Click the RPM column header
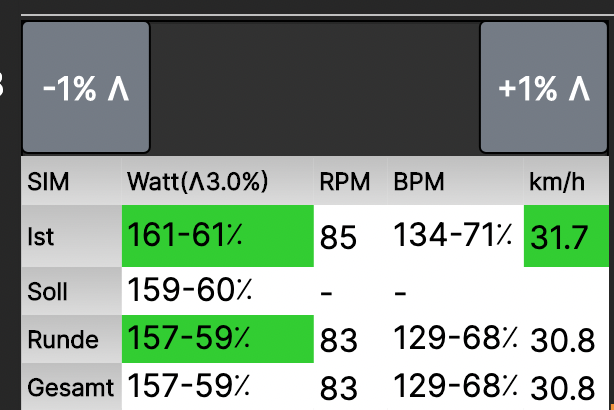Image resolution: width=614 pixels, height=410 pixels. 345,182
